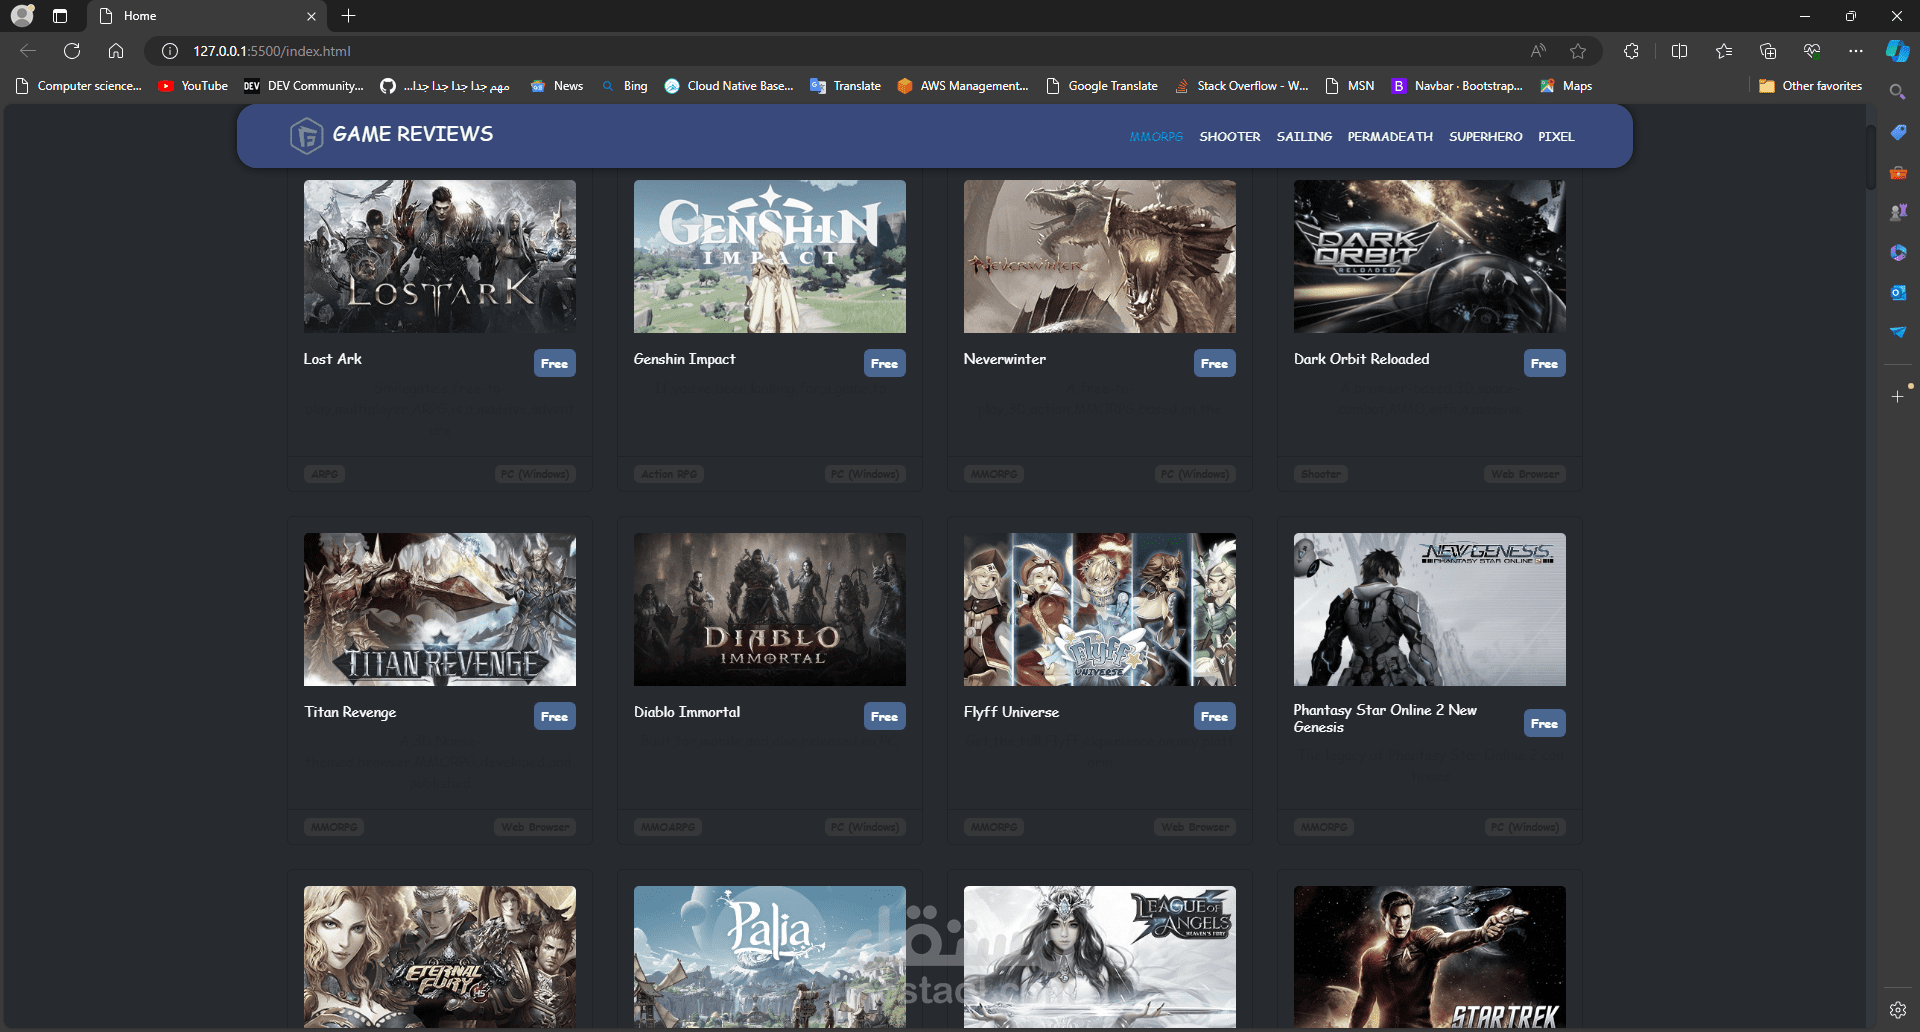
Task: Click the Titan Revenge title text
Action: tap(350, 712)
